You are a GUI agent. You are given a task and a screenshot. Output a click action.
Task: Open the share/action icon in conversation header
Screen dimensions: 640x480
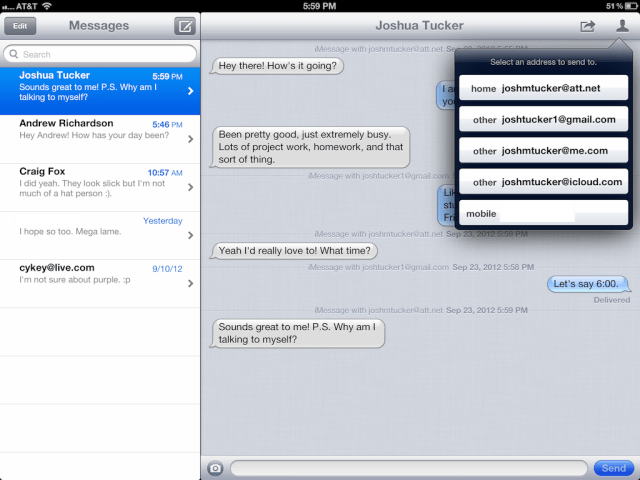pos(587,27)
